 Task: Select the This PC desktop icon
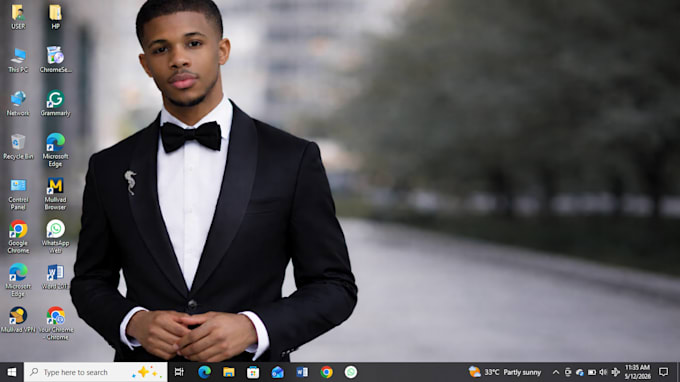click(18, 60)
